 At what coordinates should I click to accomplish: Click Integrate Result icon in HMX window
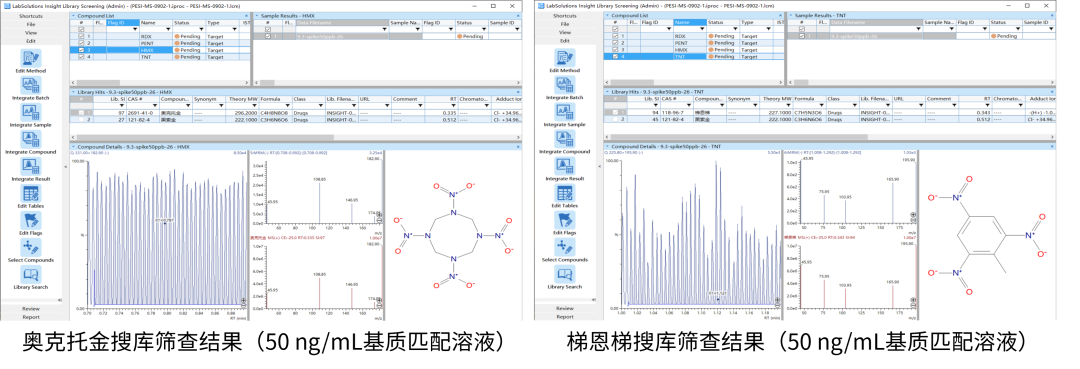31,166
